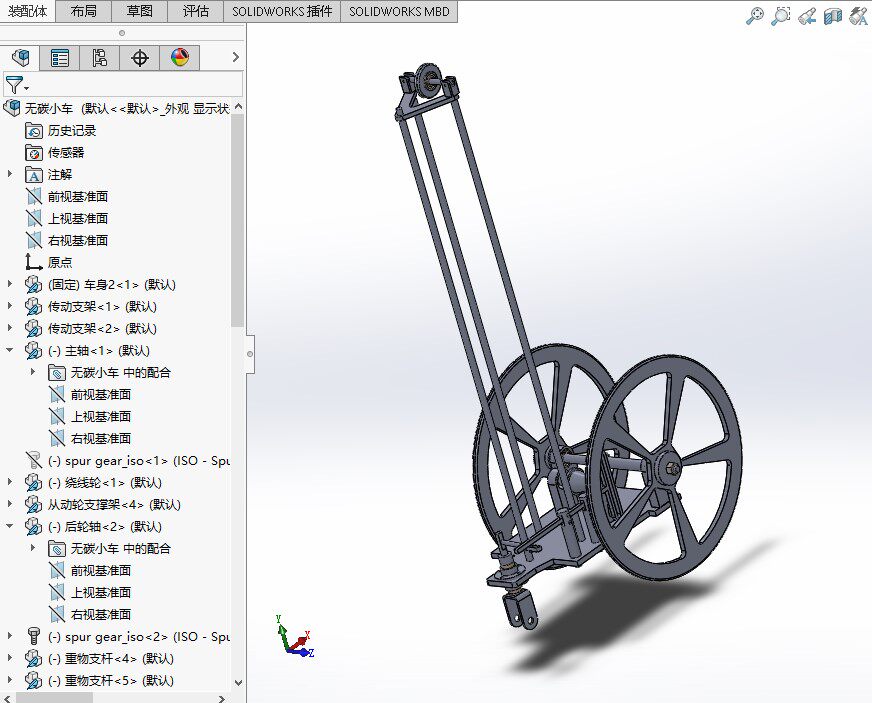The image size is (872, 703).
Task: Open the Section View tool
Action: [831, 16]
